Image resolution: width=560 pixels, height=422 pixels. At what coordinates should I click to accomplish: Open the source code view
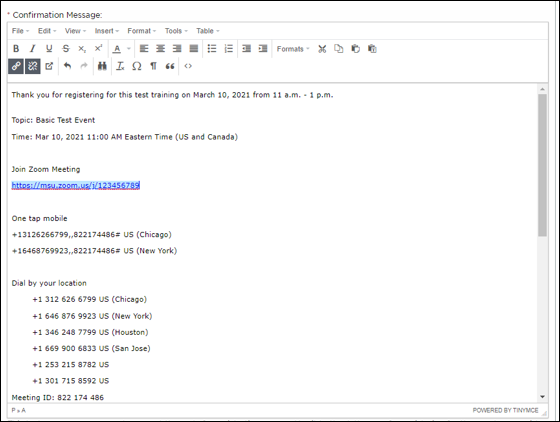coord(188,66)
